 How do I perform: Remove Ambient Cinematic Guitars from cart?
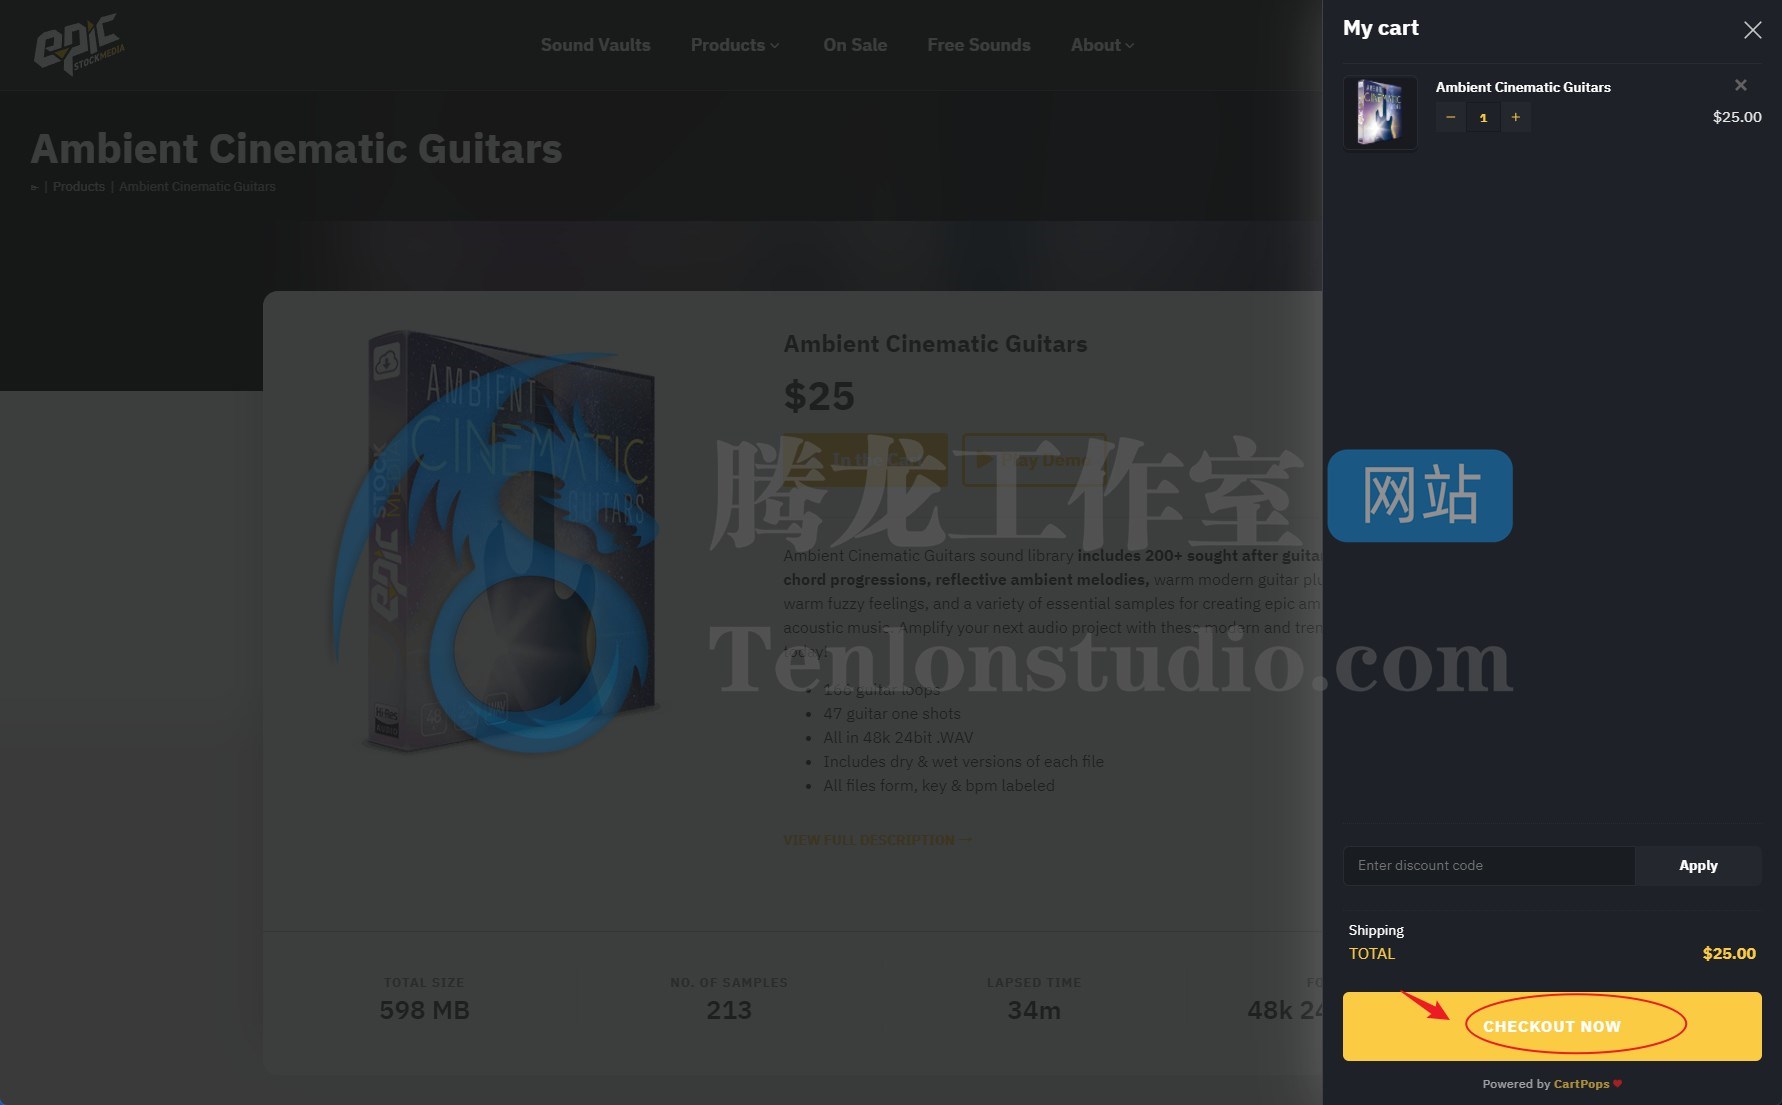pyautogui.click(x=1740, y=85)
